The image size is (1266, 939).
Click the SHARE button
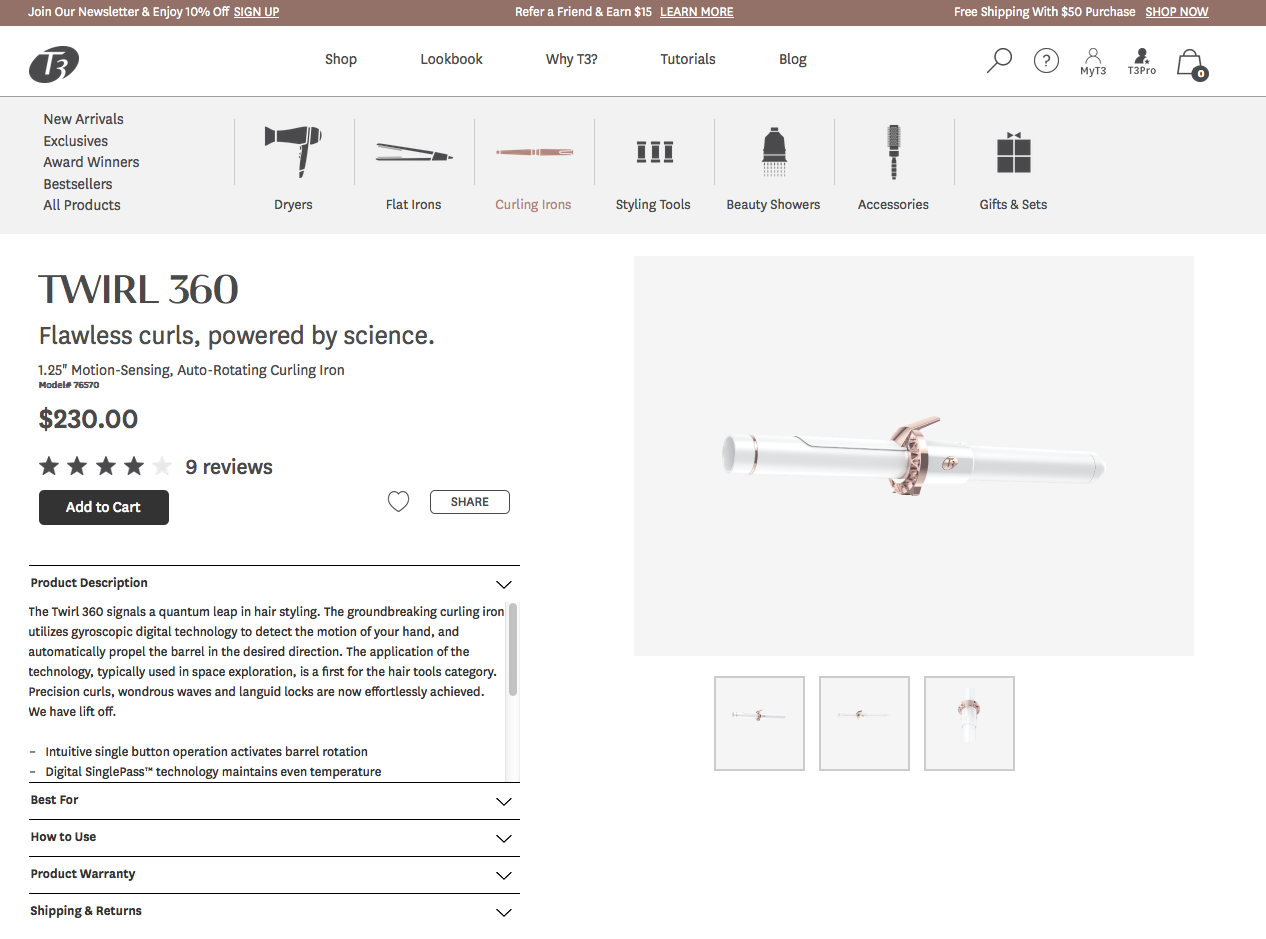pos(470,502)
